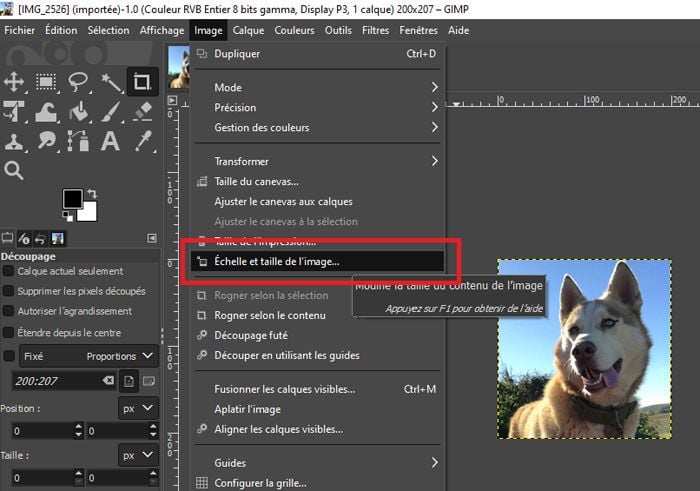This screenshot has height=491, width=700.
Task: Select the Move tool
Action: click(14, 82)
